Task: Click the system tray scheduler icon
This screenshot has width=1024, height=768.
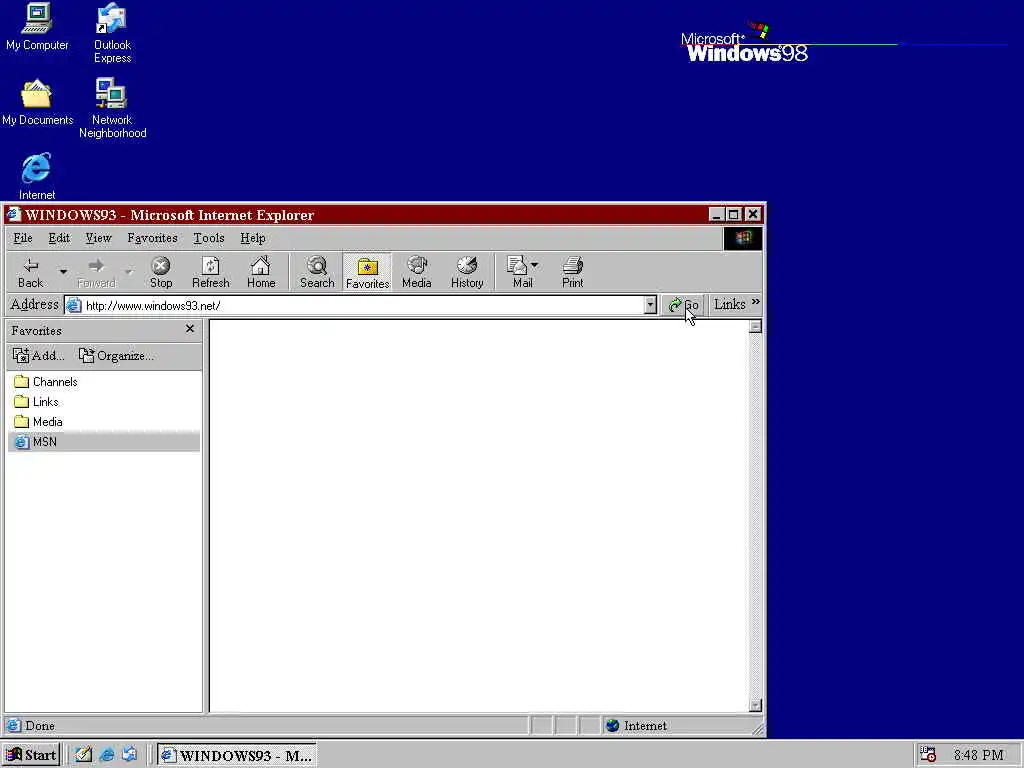Action: pos(927,755)
